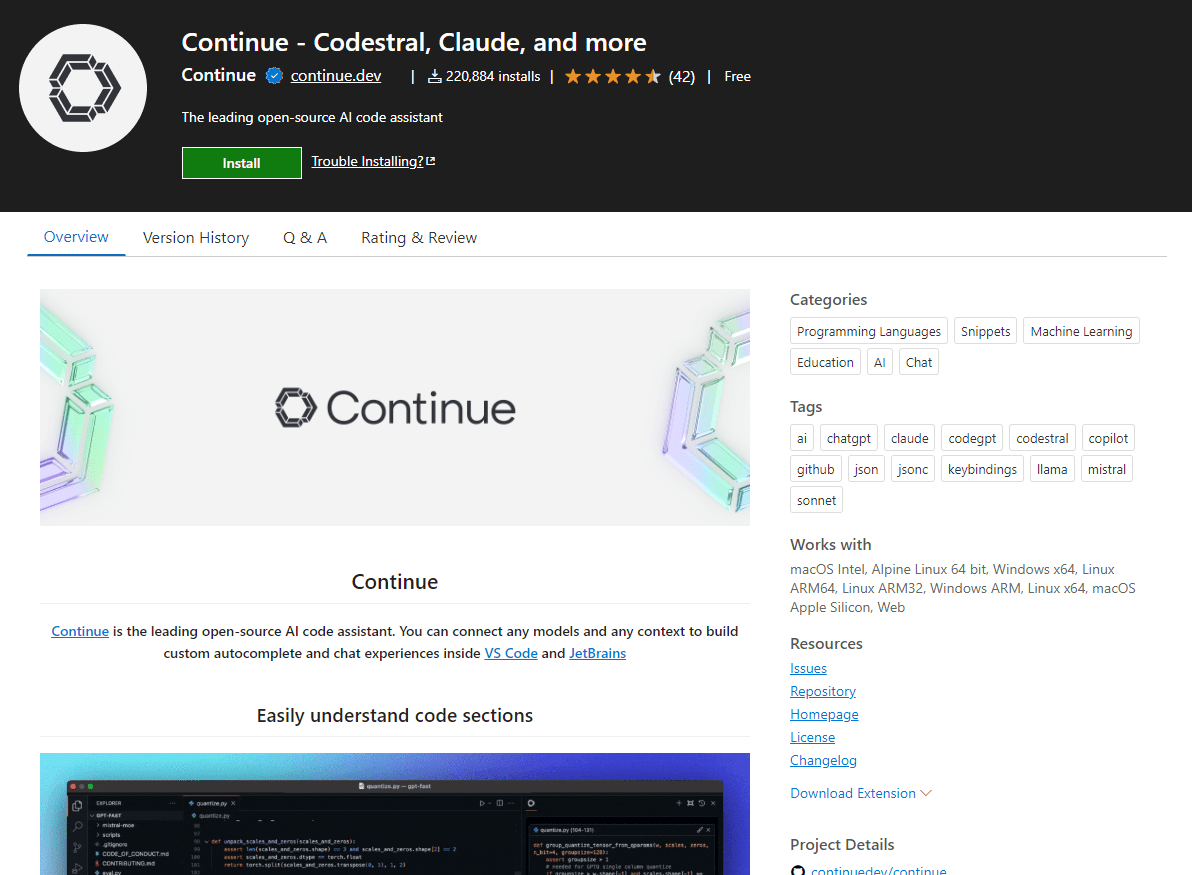Click the codegpt tag
The image size is (1192, 875).
coord(972,439)
